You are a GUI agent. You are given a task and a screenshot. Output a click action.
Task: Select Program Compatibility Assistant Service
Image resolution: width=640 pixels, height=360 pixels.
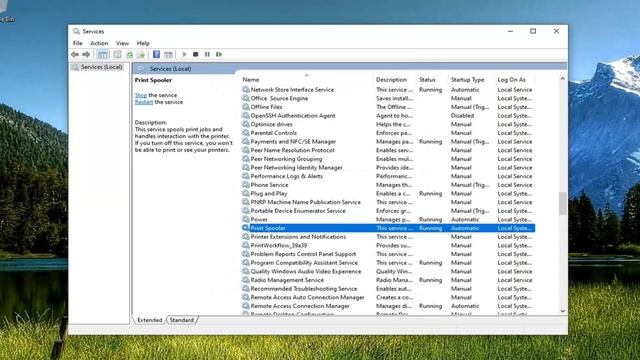coord(388,262)
